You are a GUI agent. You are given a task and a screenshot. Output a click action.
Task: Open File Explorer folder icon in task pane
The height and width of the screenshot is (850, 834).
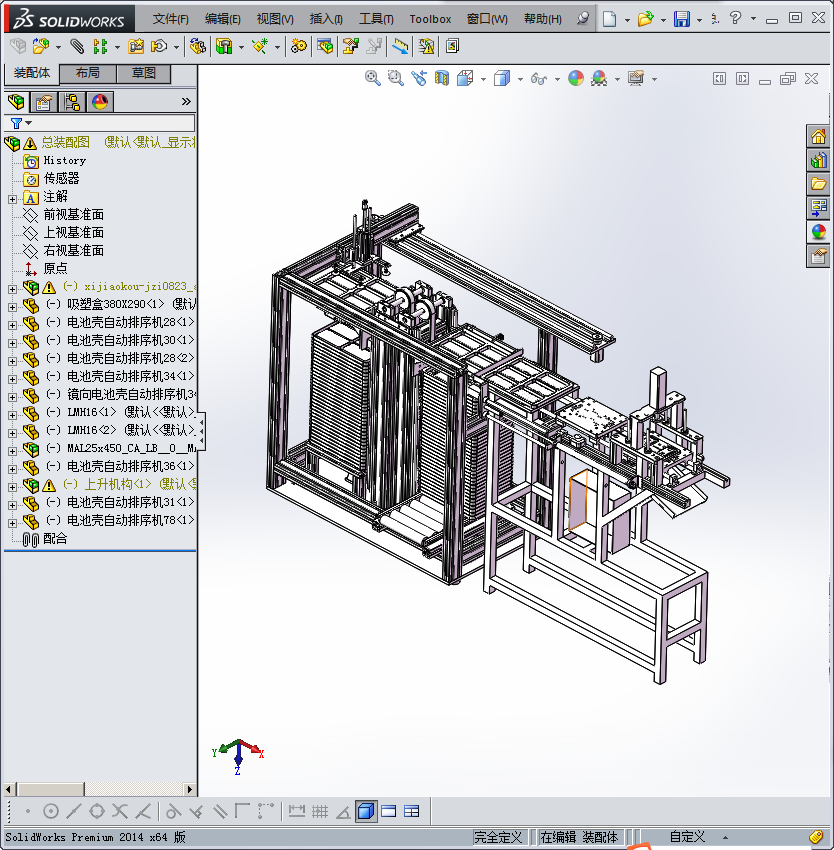point(819,184)
